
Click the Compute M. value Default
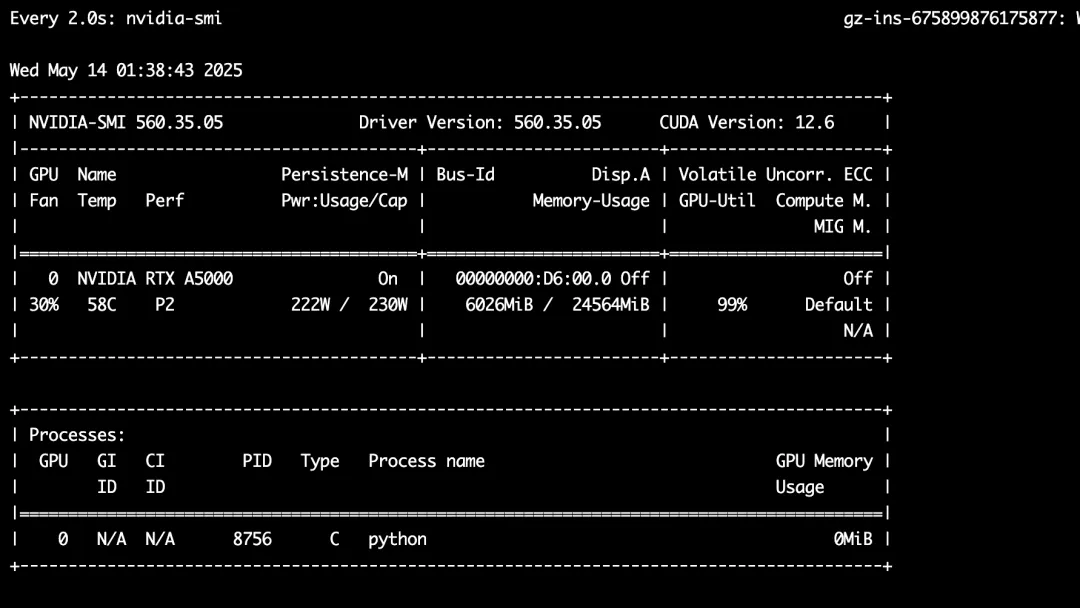tap(839, 305)
